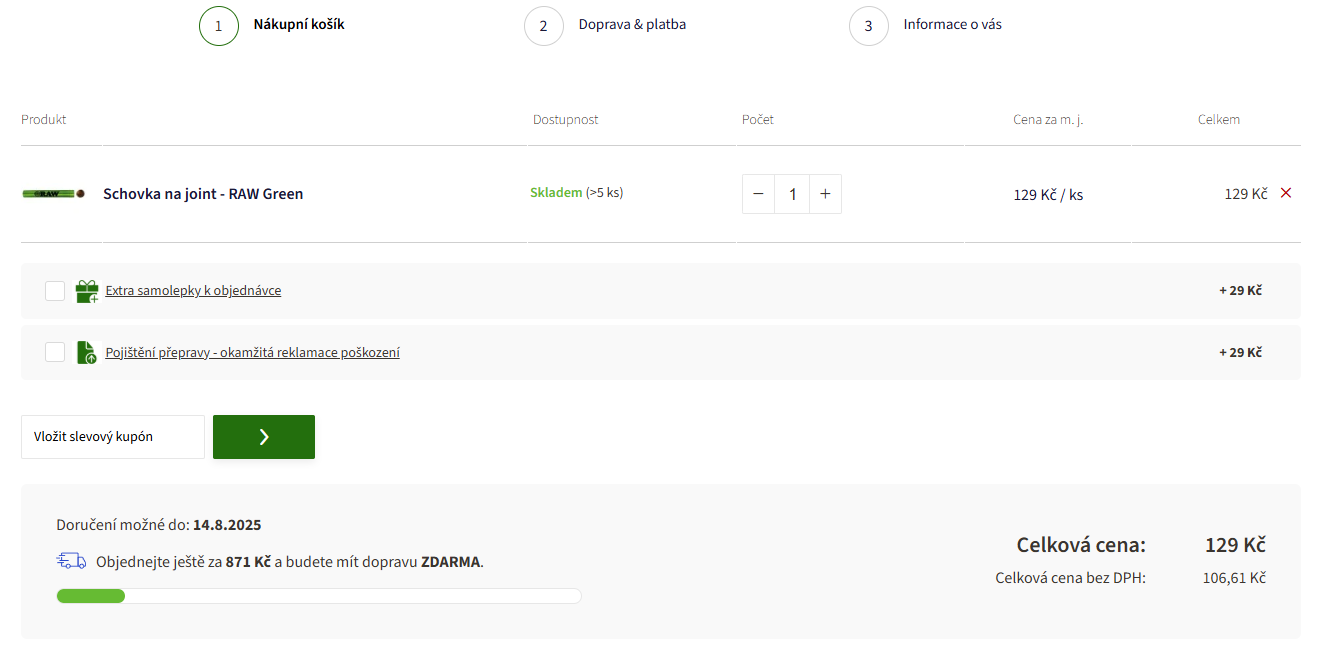
Task: Select the Nákupní košík step
Action: [x=298, y=24]
